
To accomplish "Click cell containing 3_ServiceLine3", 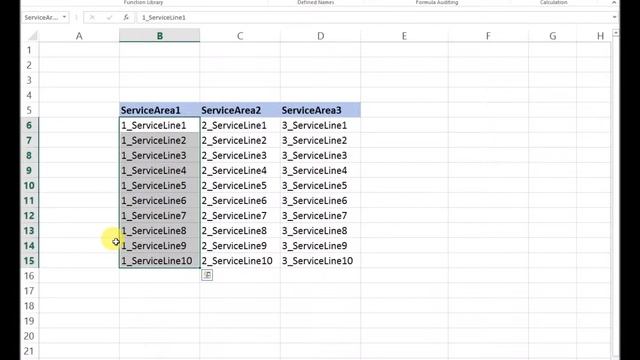I will (320, 156).
